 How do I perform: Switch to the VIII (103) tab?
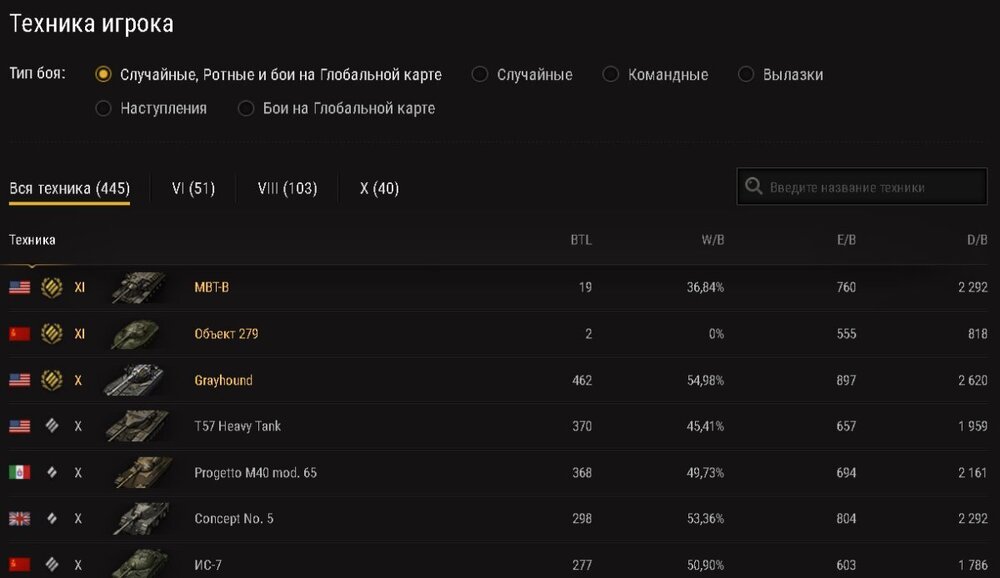coord(288,188)
